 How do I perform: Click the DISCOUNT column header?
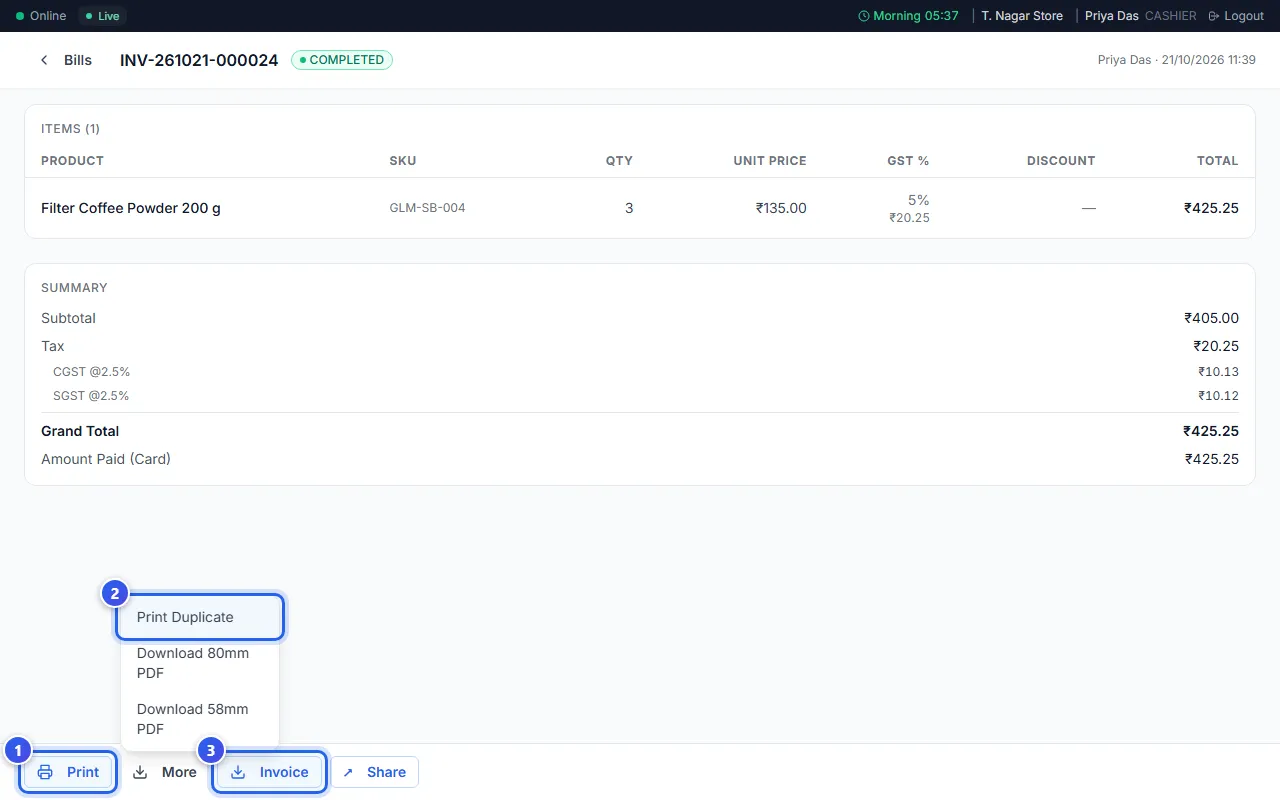(x=1061, y=160)
